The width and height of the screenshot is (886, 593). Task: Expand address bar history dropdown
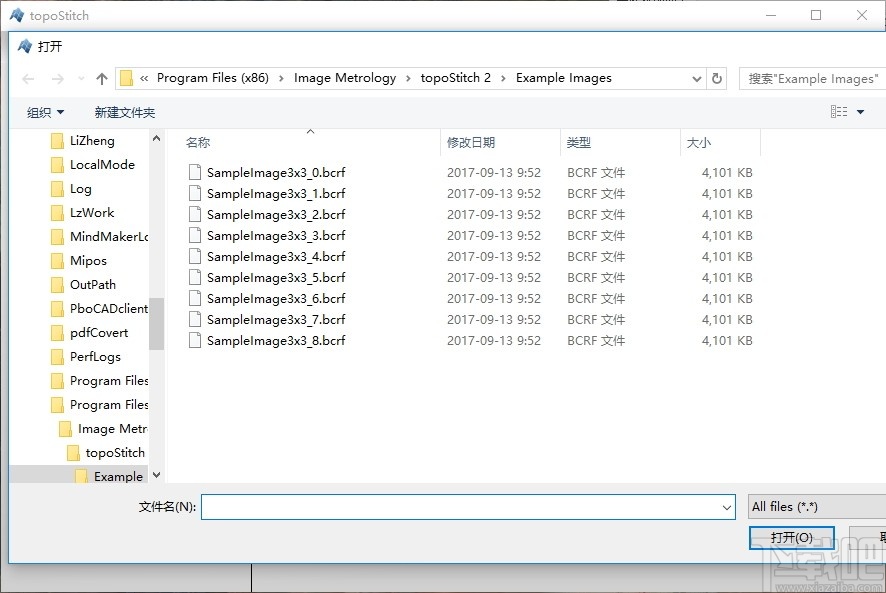pyautogui.click(x=697, y=79)
